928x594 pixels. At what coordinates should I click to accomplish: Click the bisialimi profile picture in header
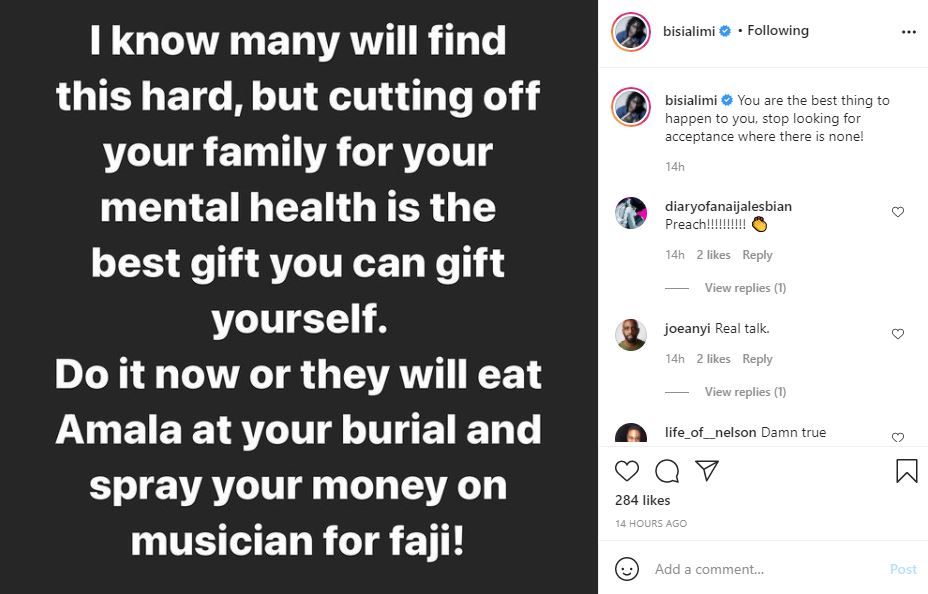point(631,31)
